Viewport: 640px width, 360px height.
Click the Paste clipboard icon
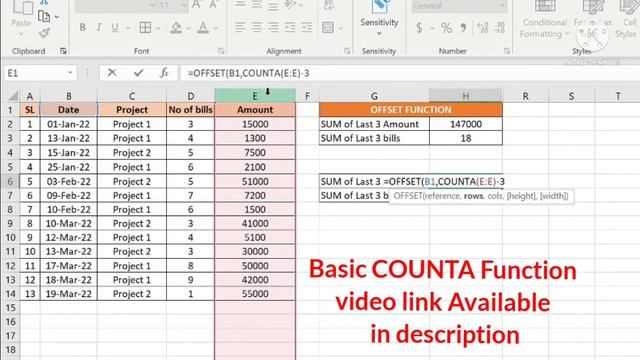point(22,7)
